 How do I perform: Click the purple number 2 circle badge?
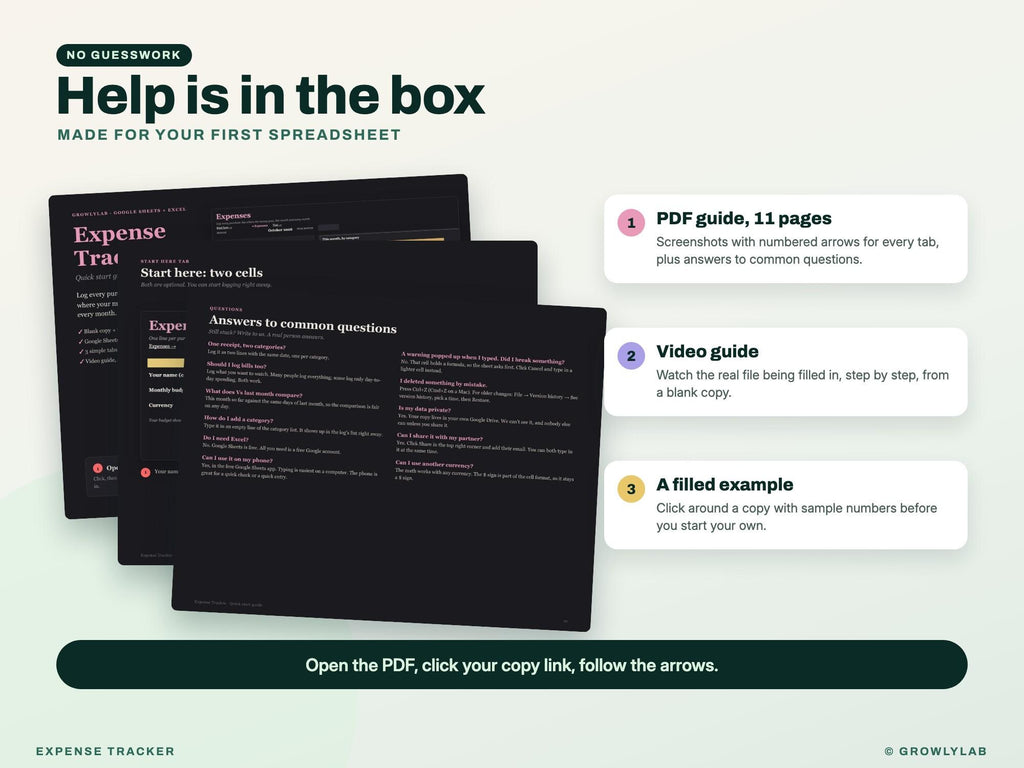pos(631,356)
